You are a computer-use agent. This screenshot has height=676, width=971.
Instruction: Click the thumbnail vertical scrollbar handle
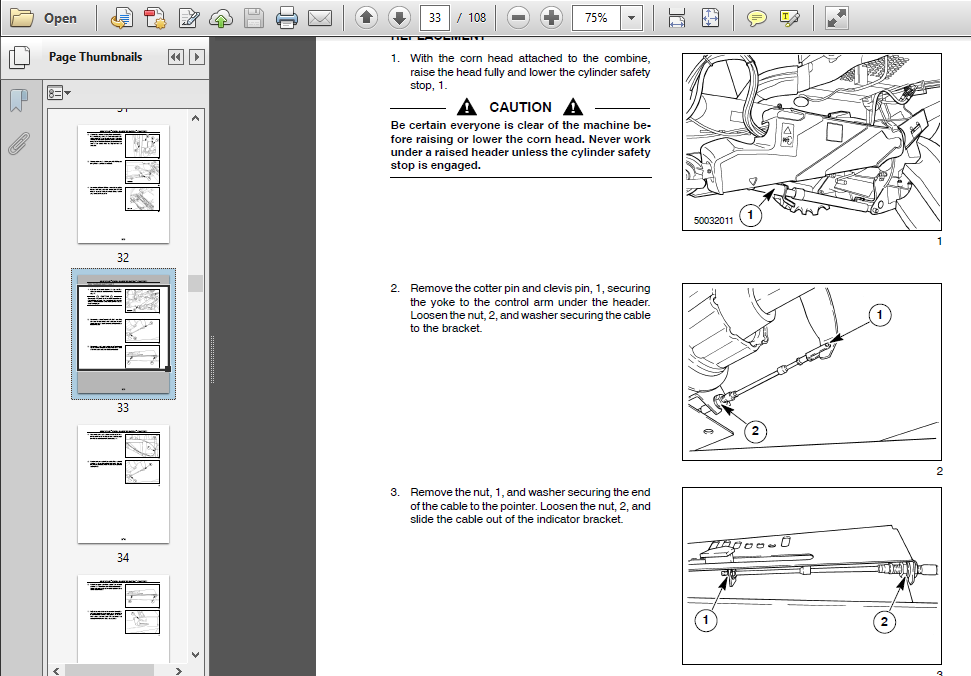[196, 283]
